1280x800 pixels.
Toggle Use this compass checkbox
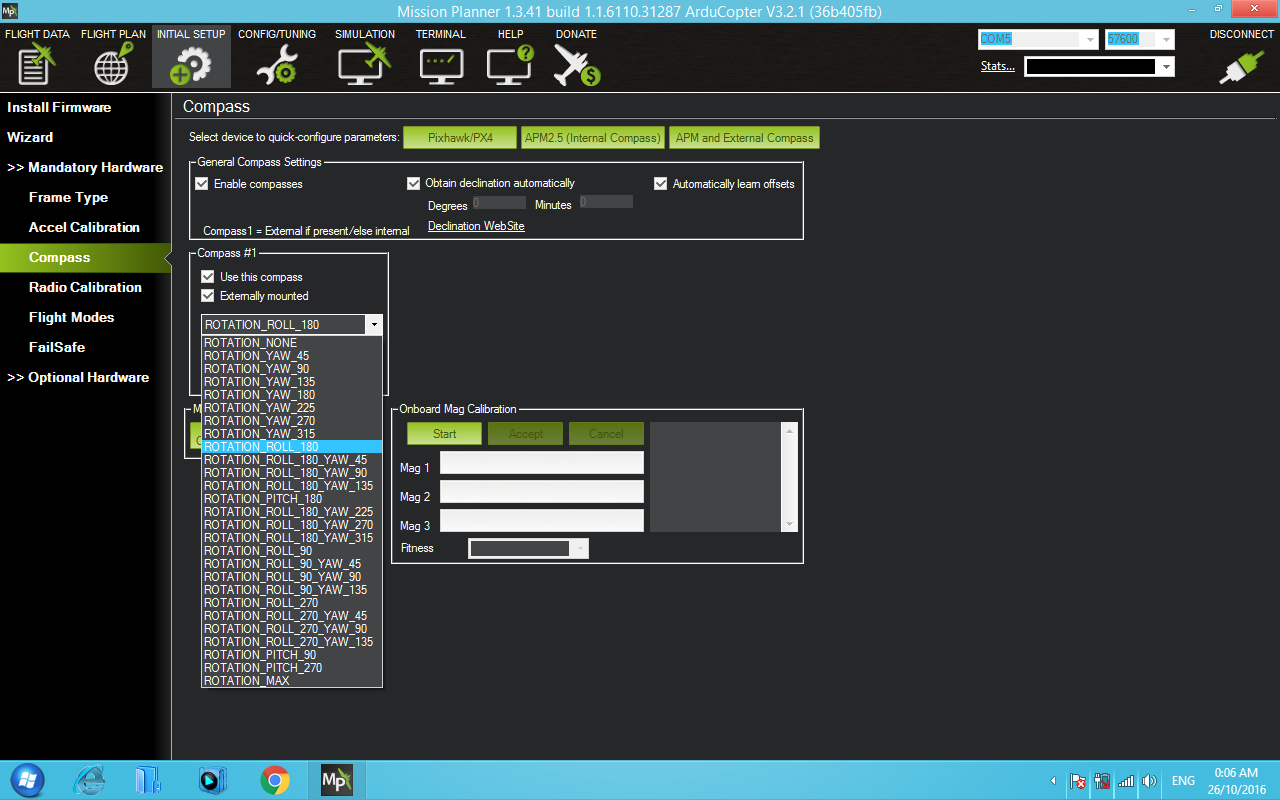pyautogui.click(x=208, y=277)
